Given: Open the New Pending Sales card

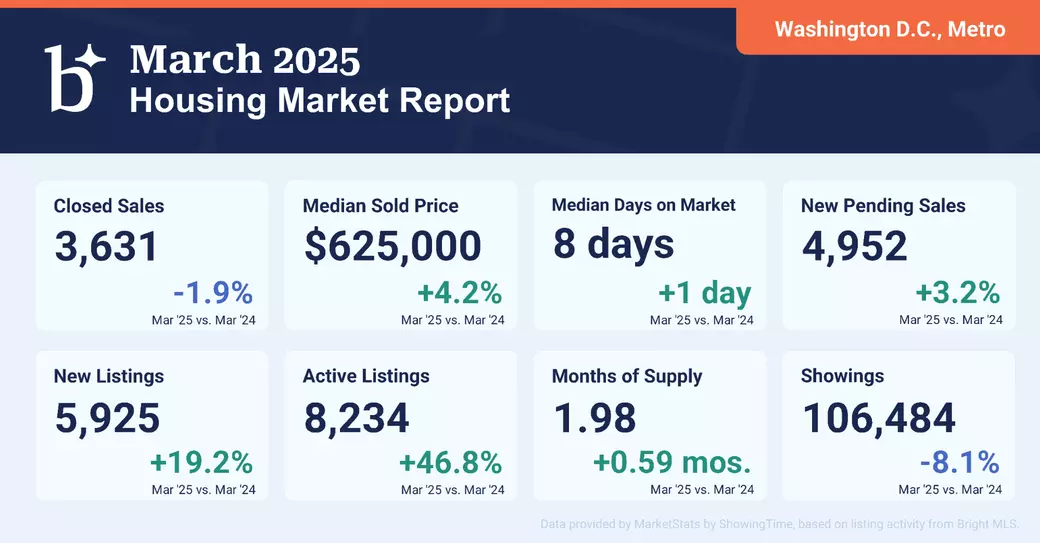Looking at the screenshot, I should (x=899, y=255).
